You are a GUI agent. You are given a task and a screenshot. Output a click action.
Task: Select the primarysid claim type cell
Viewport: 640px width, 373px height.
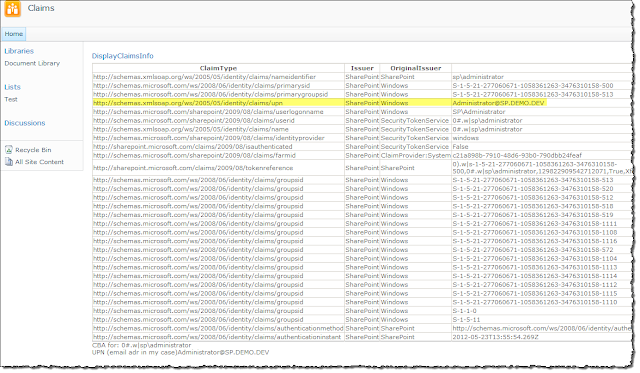(218, 86)
